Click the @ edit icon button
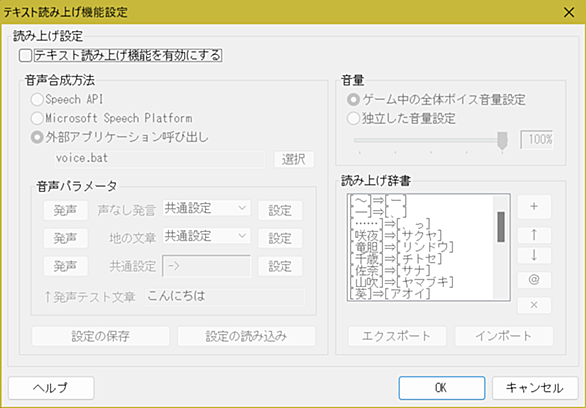Image resolution: width=586 pixels, height=408 pixels. click(x=534, y=279)
